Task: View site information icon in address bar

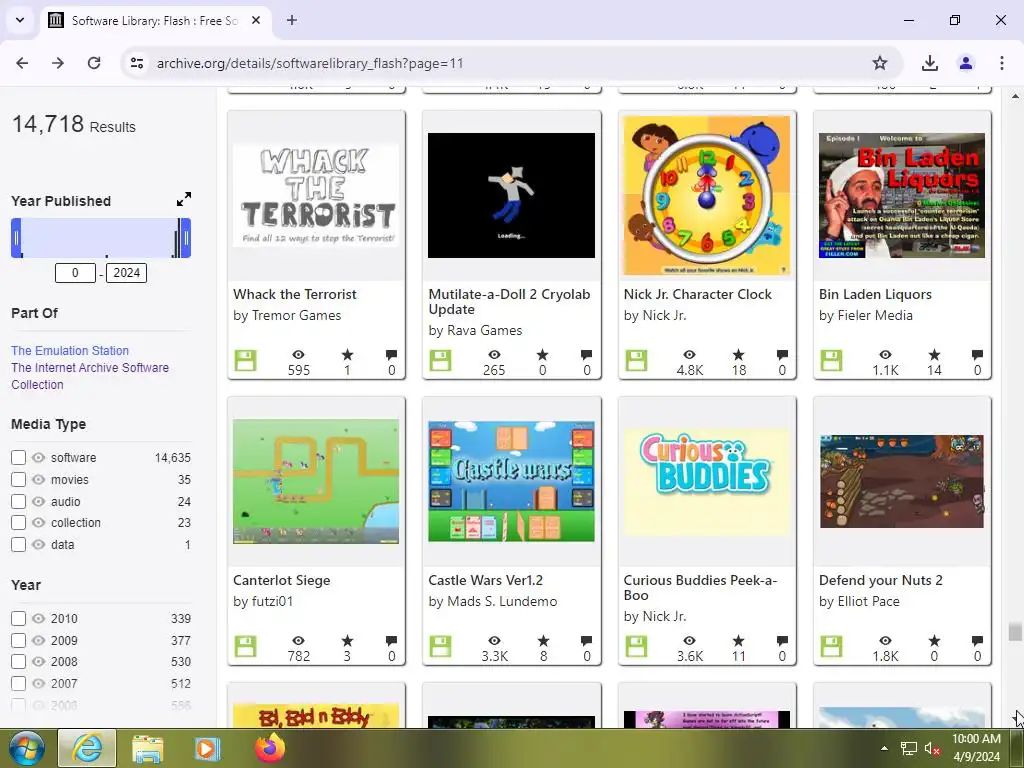Action: (137, 63)
